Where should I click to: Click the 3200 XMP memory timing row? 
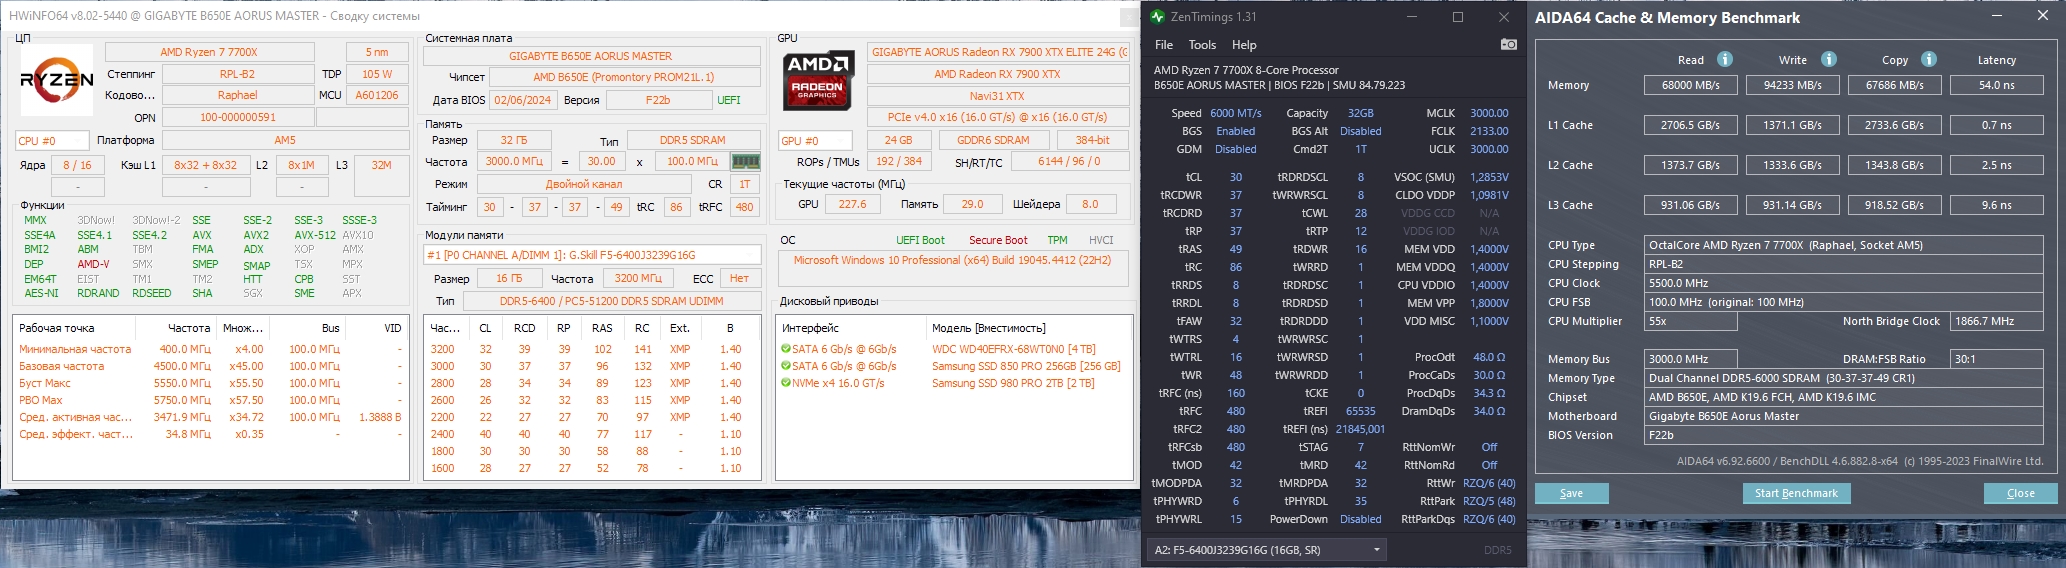(591, 349)
